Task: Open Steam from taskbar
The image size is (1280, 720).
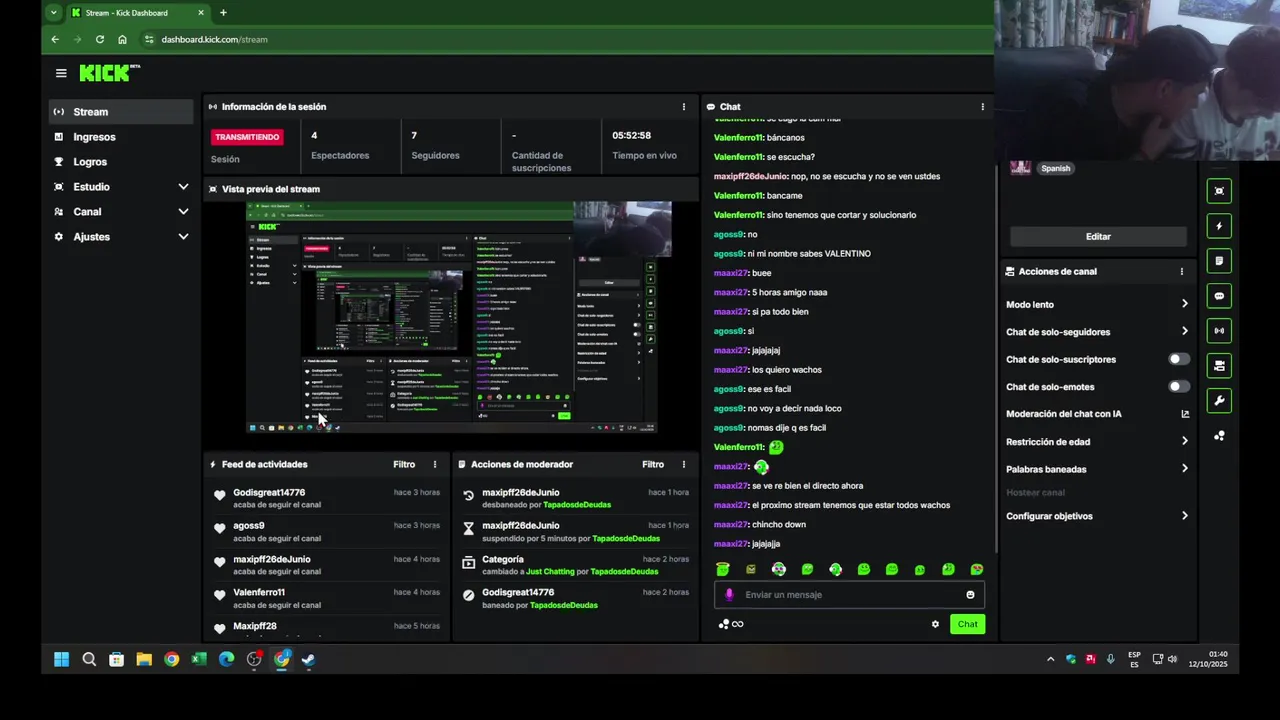Action: 309,659
